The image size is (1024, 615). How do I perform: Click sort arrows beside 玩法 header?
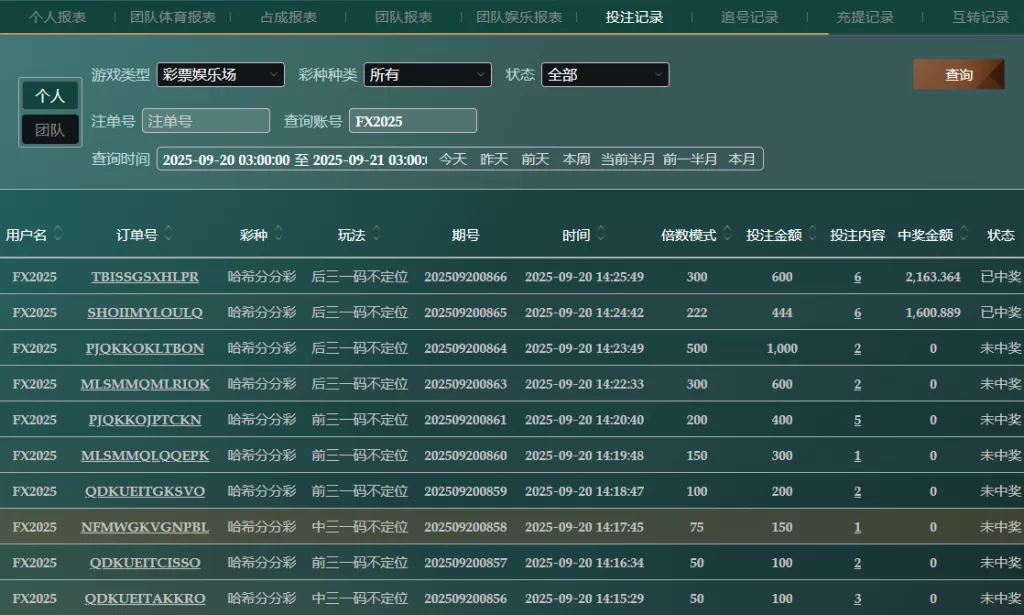pos(376,234)
